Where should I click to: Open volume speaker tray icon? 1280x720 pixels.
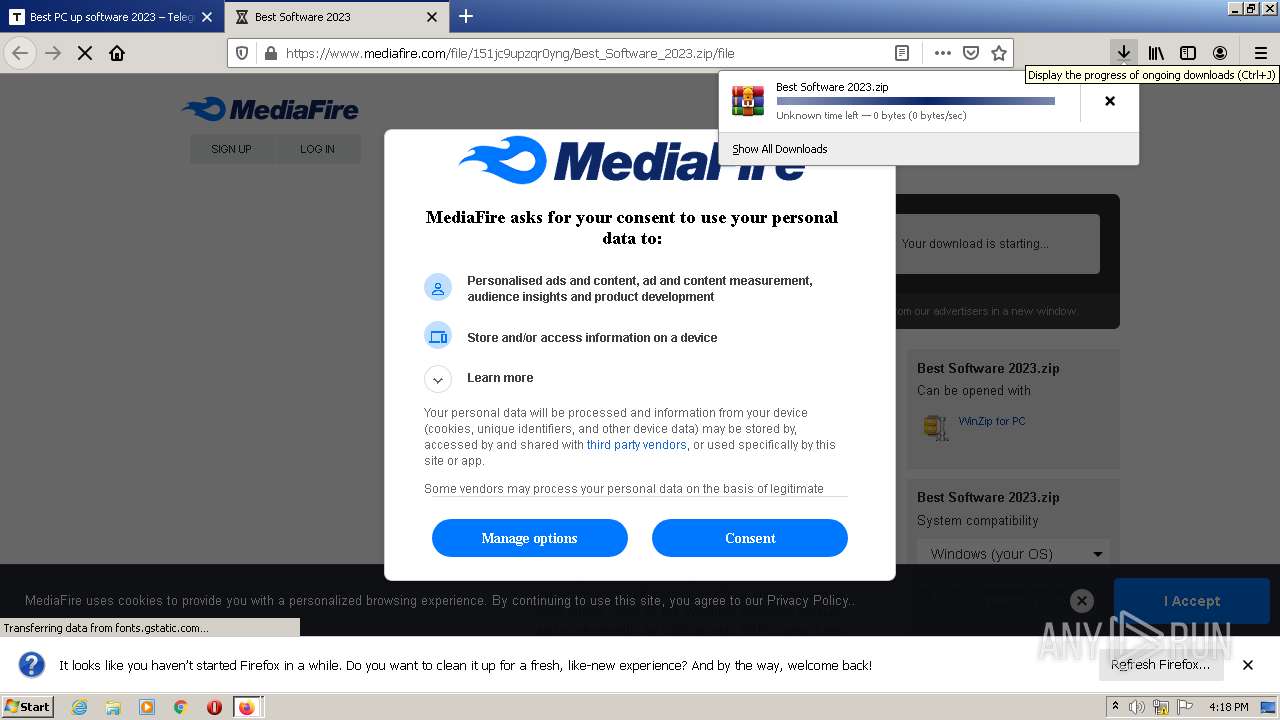click(x=1137, y=707)
